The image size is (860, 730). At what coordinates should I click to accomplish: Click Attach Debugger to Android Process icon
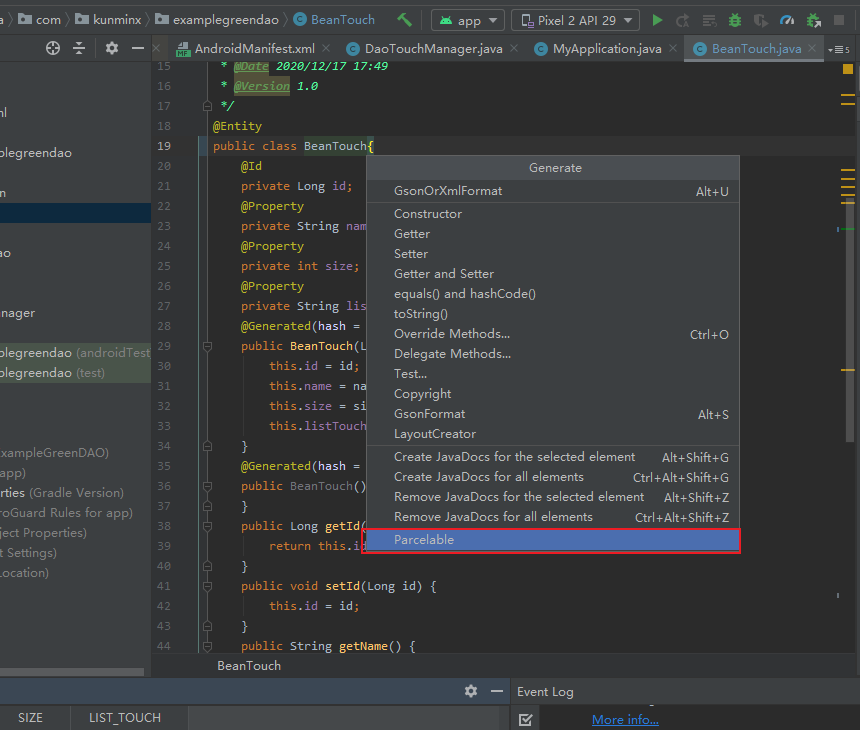[x=814, y=21]
